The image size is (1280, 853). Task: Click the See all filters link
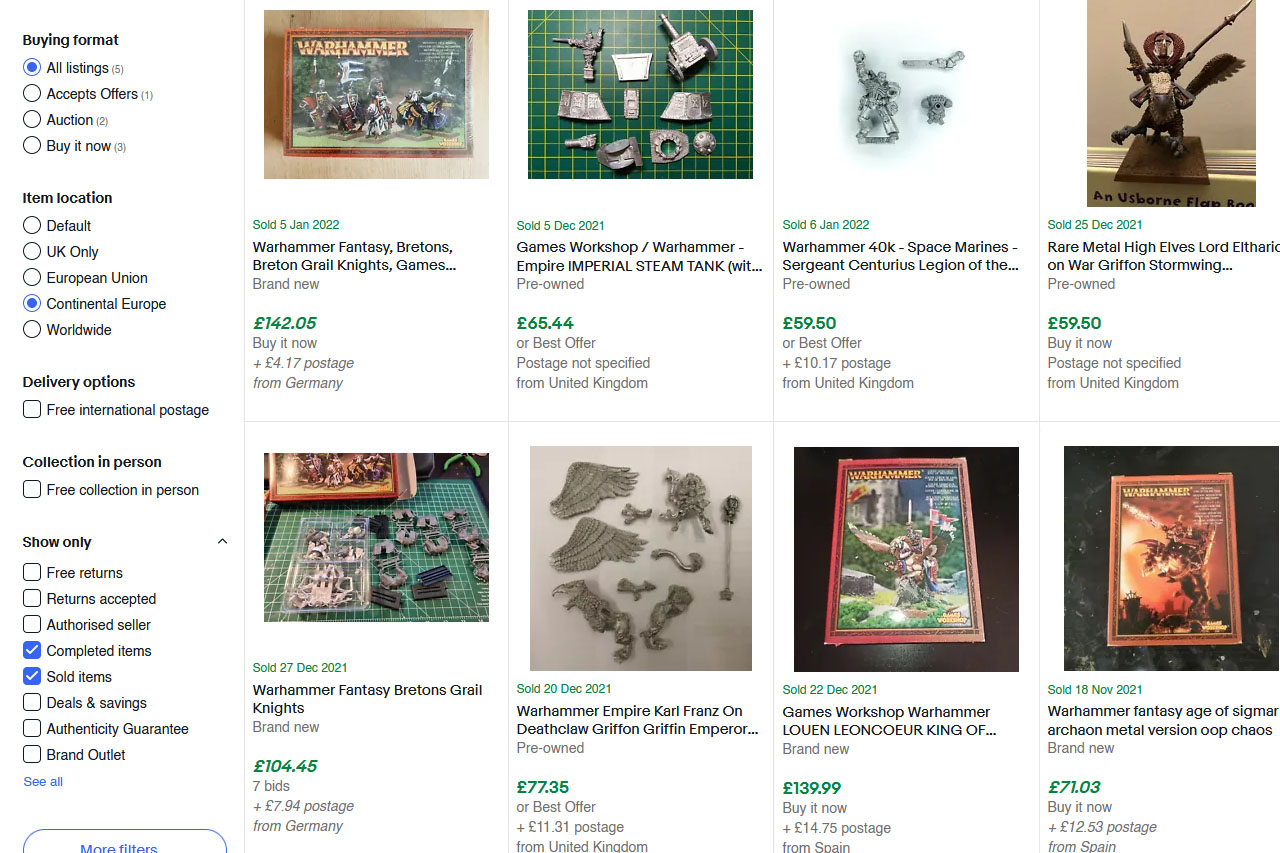pyautogui.click(x=43, y=782)
